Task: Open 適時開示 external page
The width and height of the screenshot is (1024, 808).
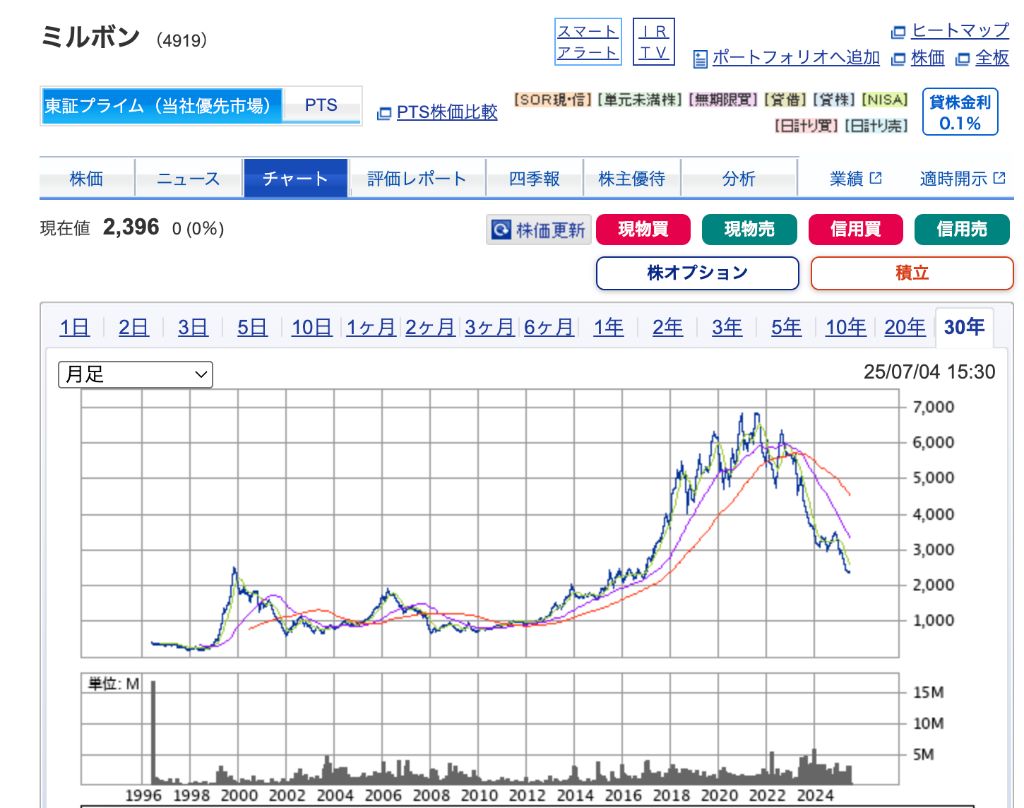Action: 962,178
